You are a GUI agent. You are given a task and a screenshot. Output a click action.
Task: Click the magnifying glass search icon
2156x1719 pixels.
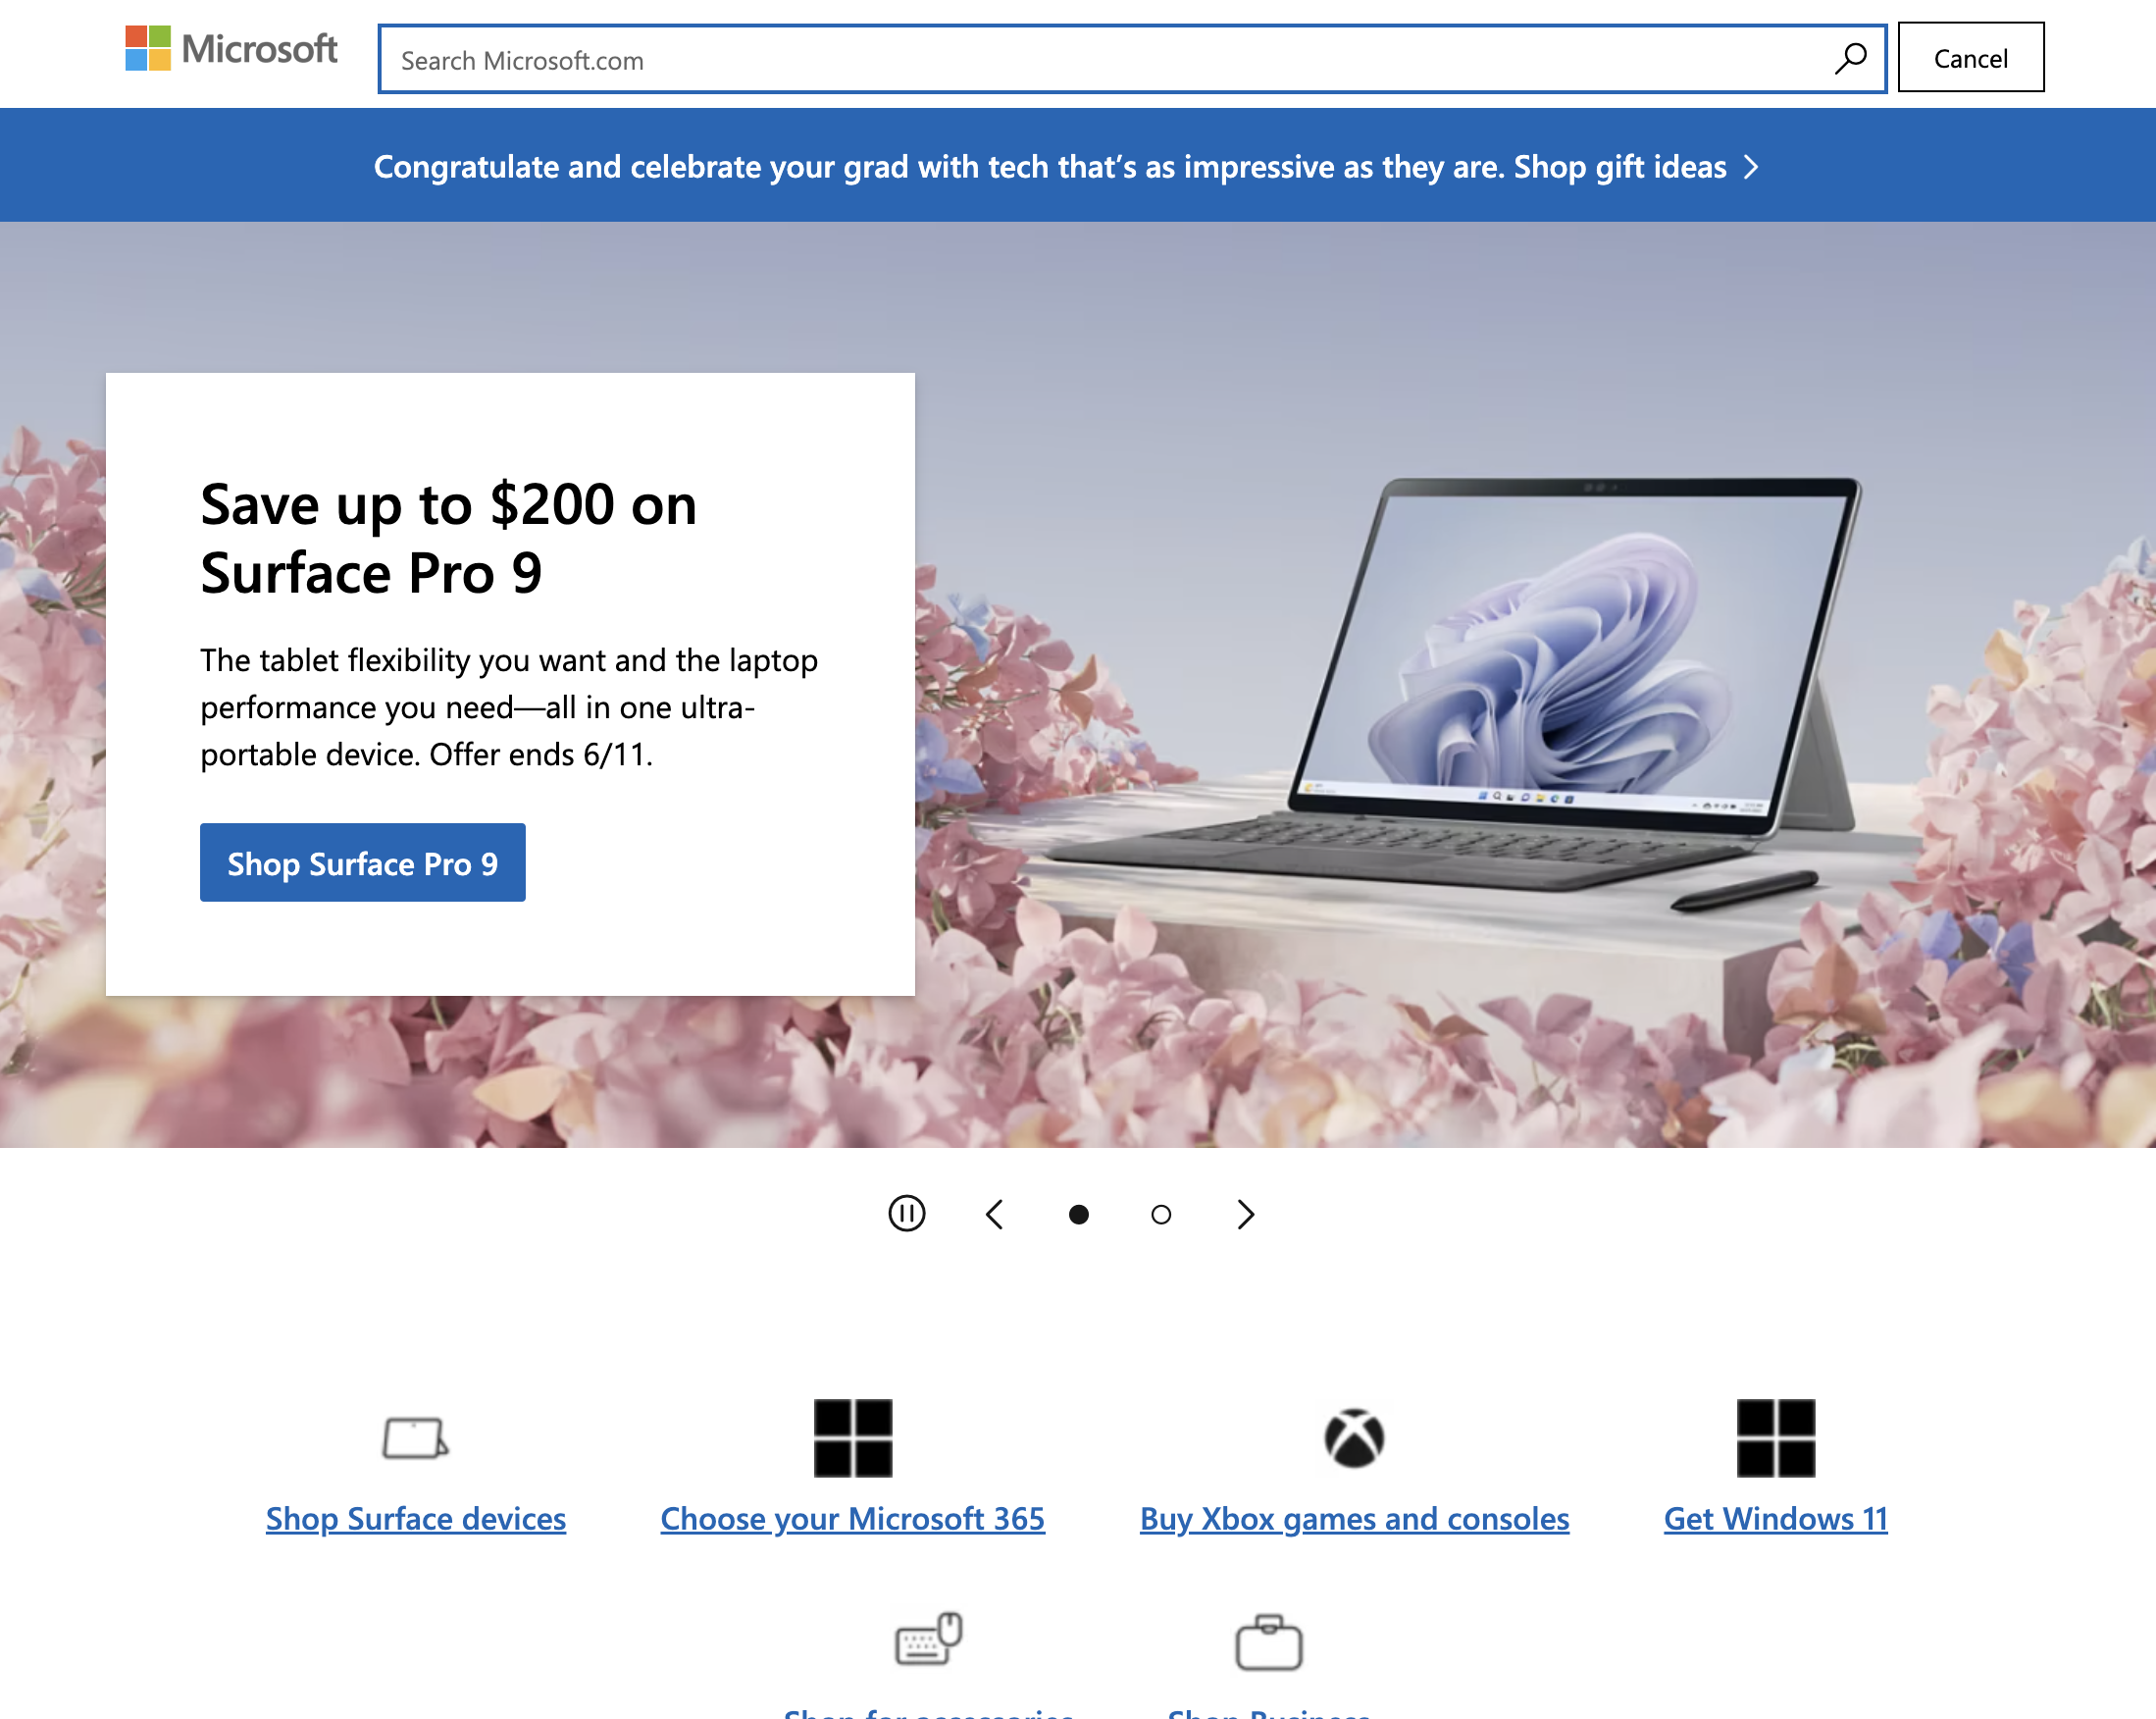(x=1850, y=58)
